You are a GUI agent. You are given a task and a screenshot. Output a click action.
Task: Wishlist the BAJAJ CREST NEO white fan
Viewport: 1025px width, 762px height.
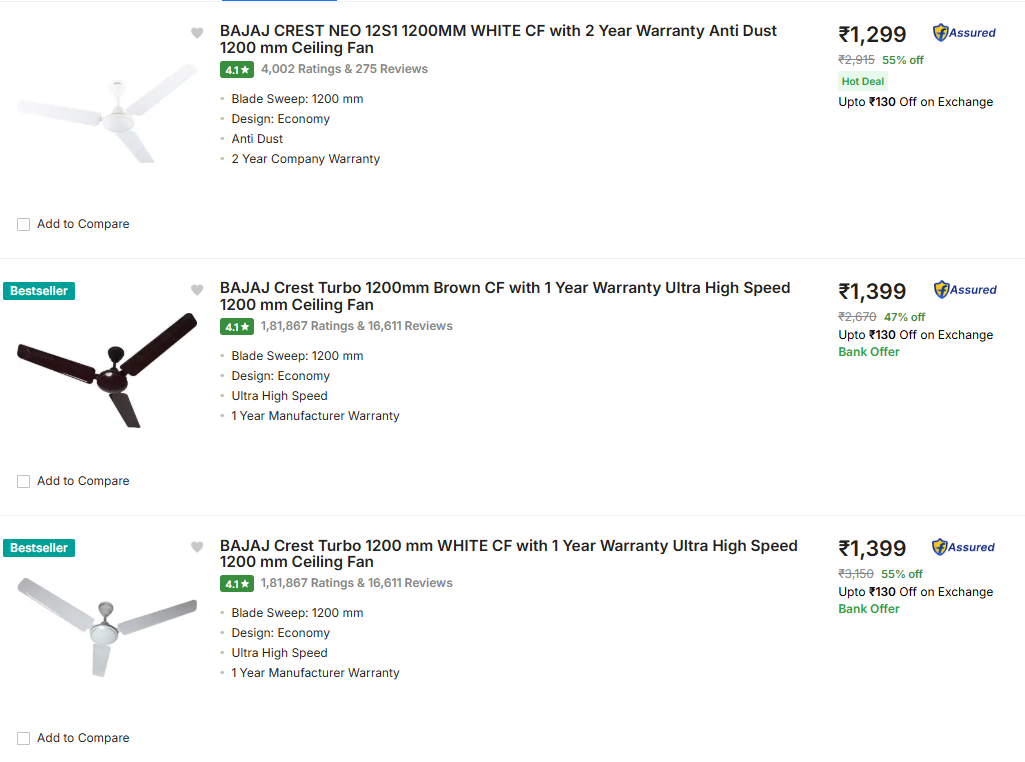coord(197,33)
